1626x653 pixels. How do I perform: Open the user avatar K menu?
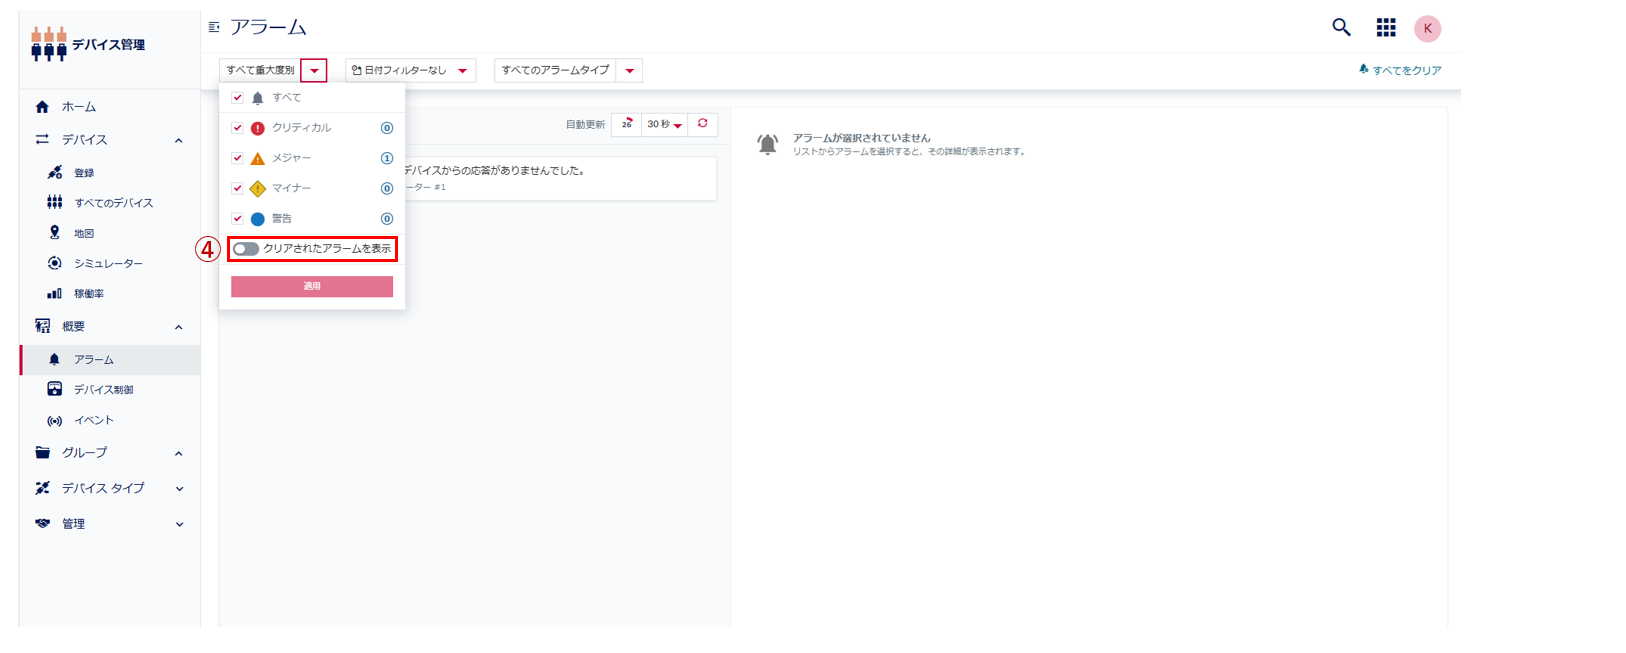point(1427,28)
